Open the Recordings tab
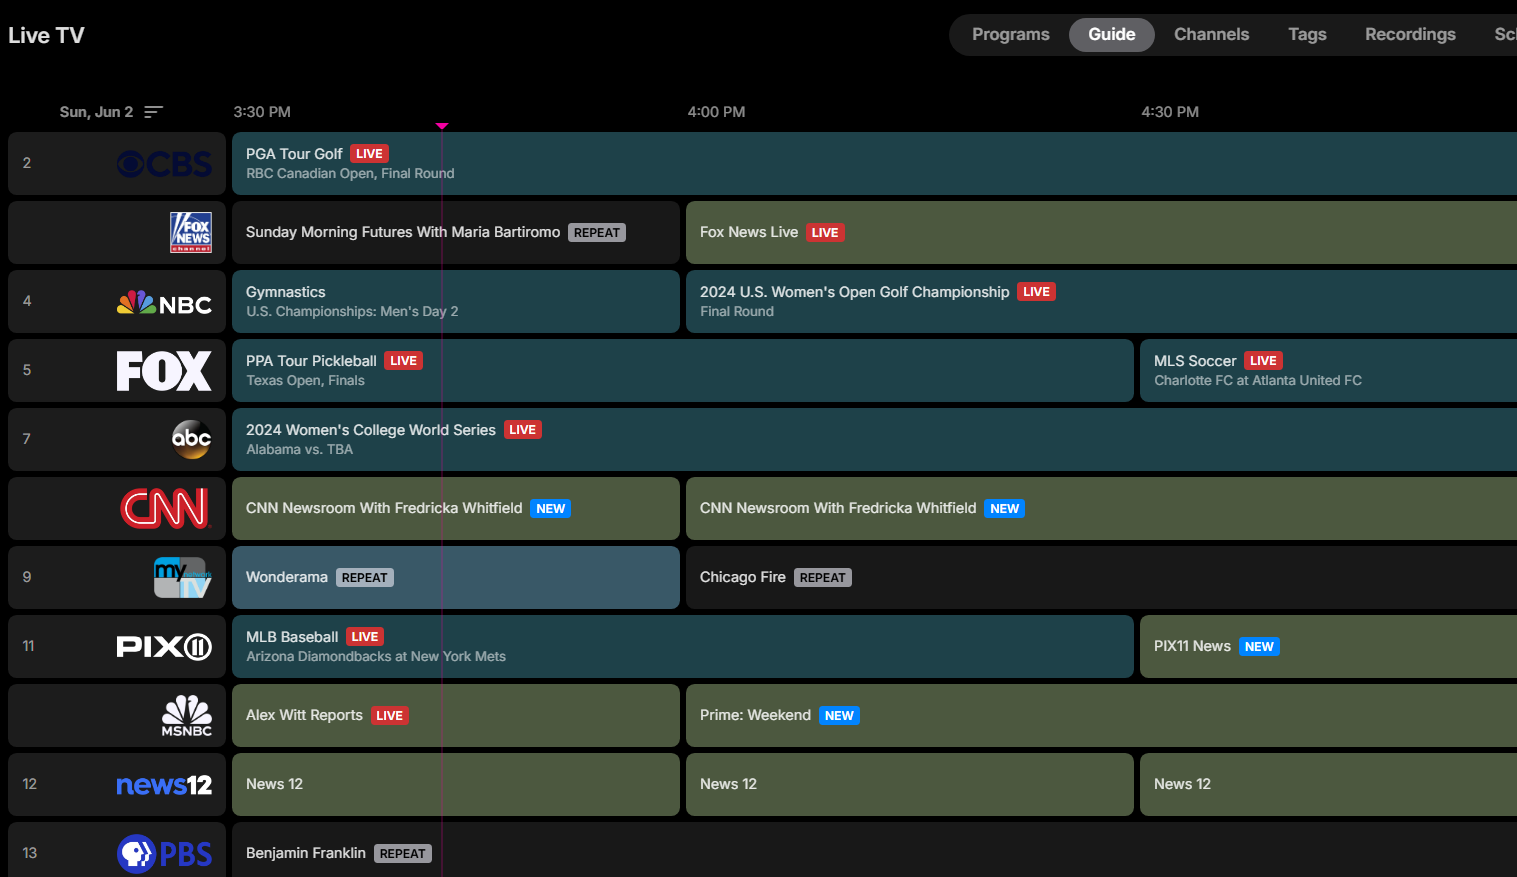Image resolution: width=1517 pixels, height=877 pixels. click(x=1410, y=34)
